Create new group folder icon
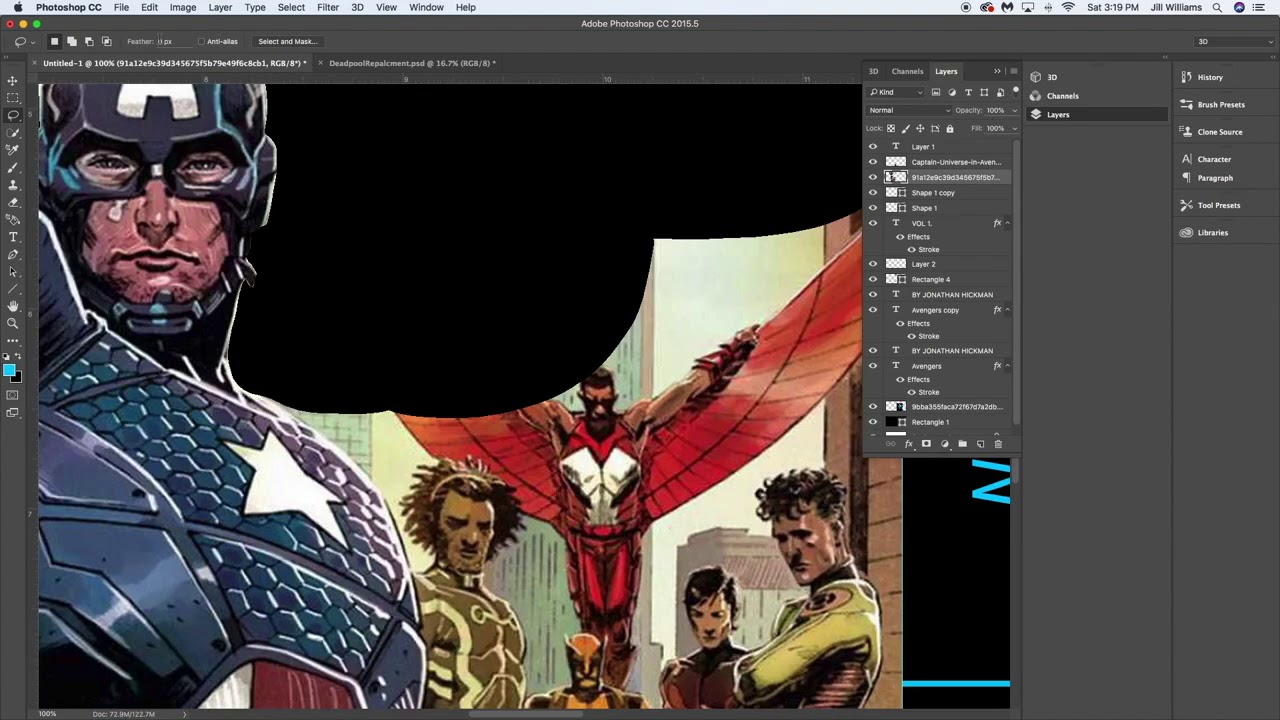The width and height of the screenshot is (1280, 720). 962,444
